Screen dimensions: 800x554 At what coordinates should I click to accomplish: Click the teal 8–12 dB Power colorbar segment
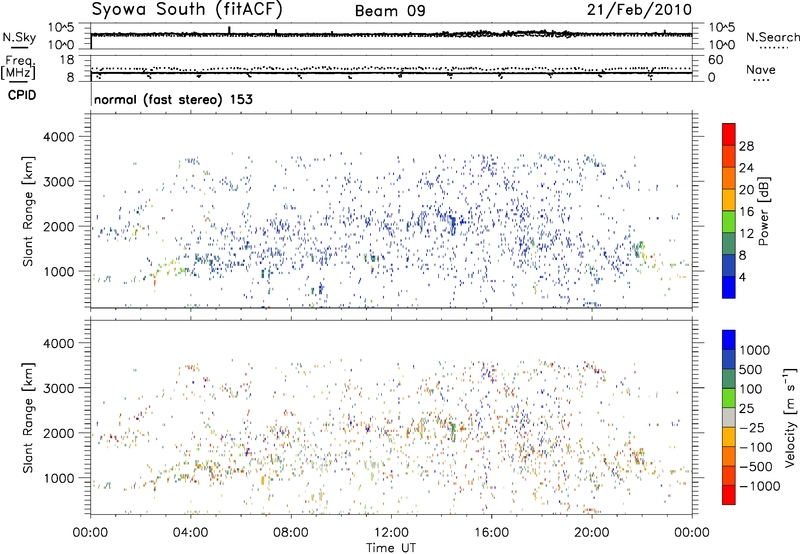pyautogui.click(x=729, y=243)
